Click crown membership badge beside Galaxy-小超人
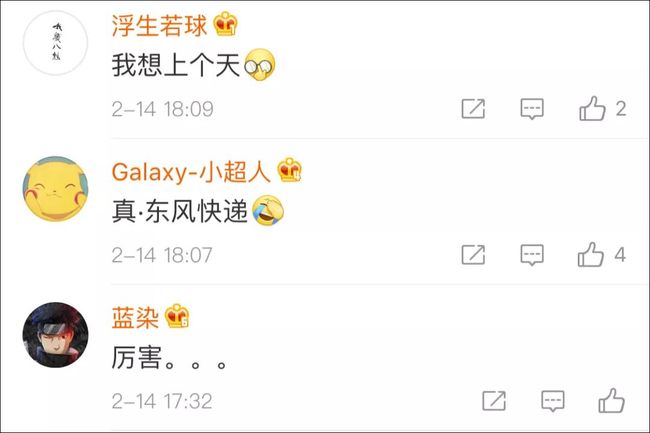This screenshot has height=433, width=650. click(290, 170)
